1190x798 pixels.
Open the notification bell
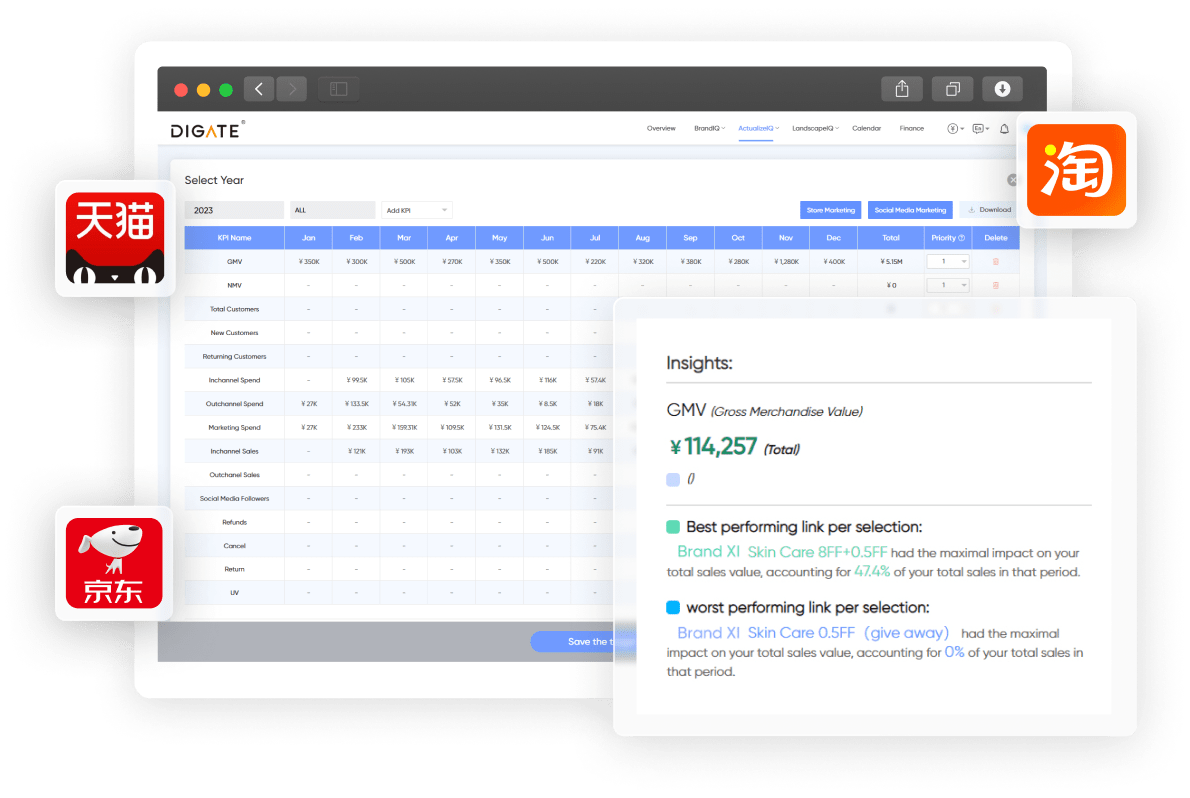(1004, 129)
